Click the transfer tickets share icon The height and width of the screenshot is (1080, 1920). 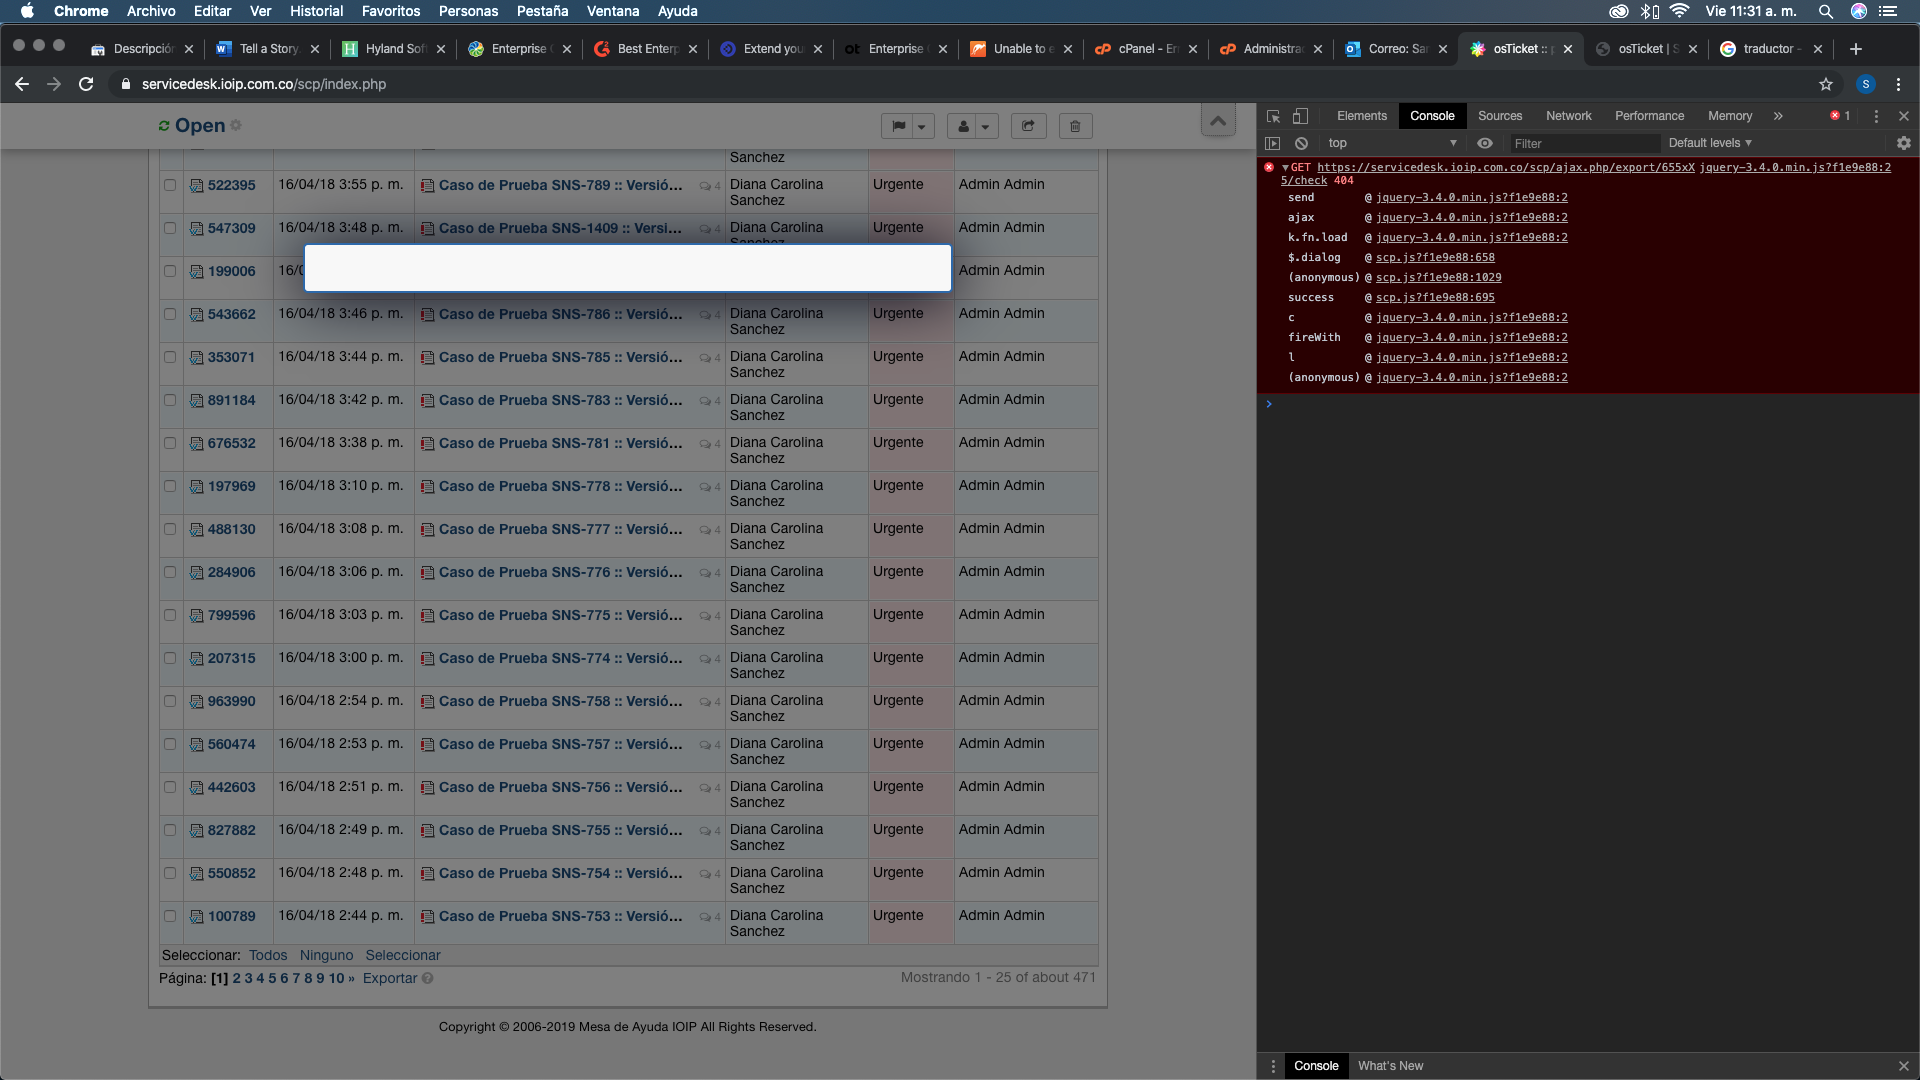click(x=1028, y=126)
